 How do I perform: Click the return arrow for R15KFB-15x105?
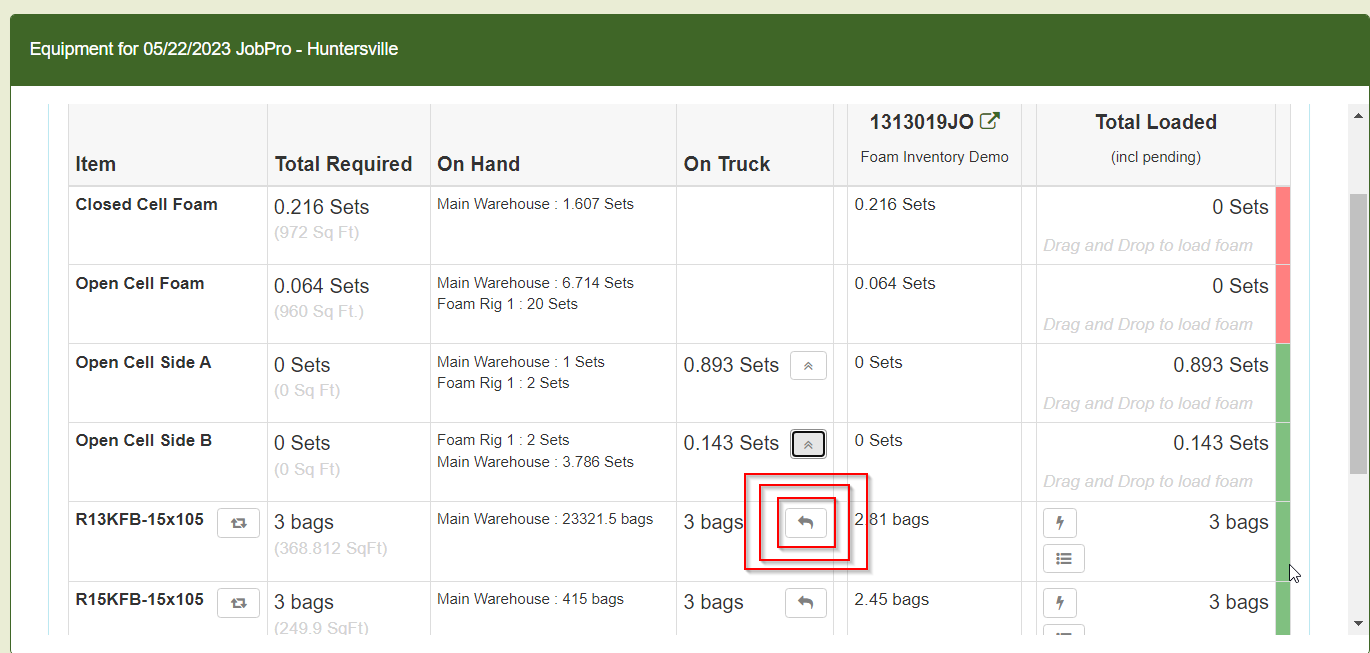click(805, 603)
